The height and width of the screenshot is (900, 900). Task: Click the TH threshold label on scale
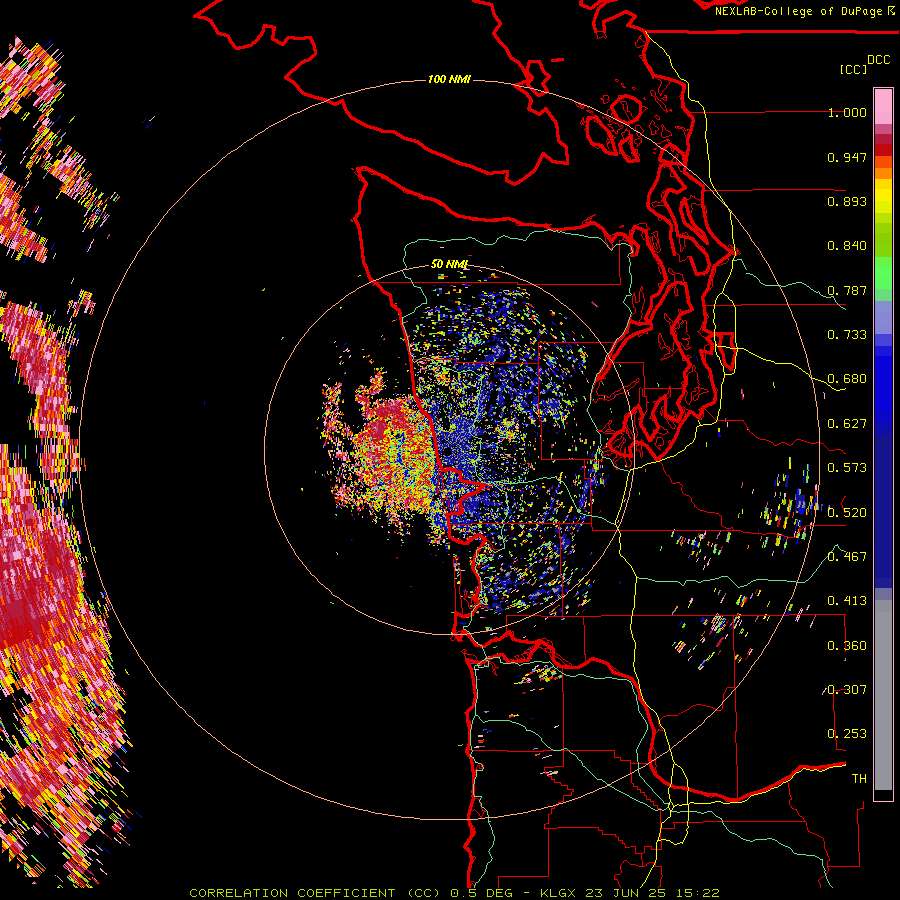(859, 779)
